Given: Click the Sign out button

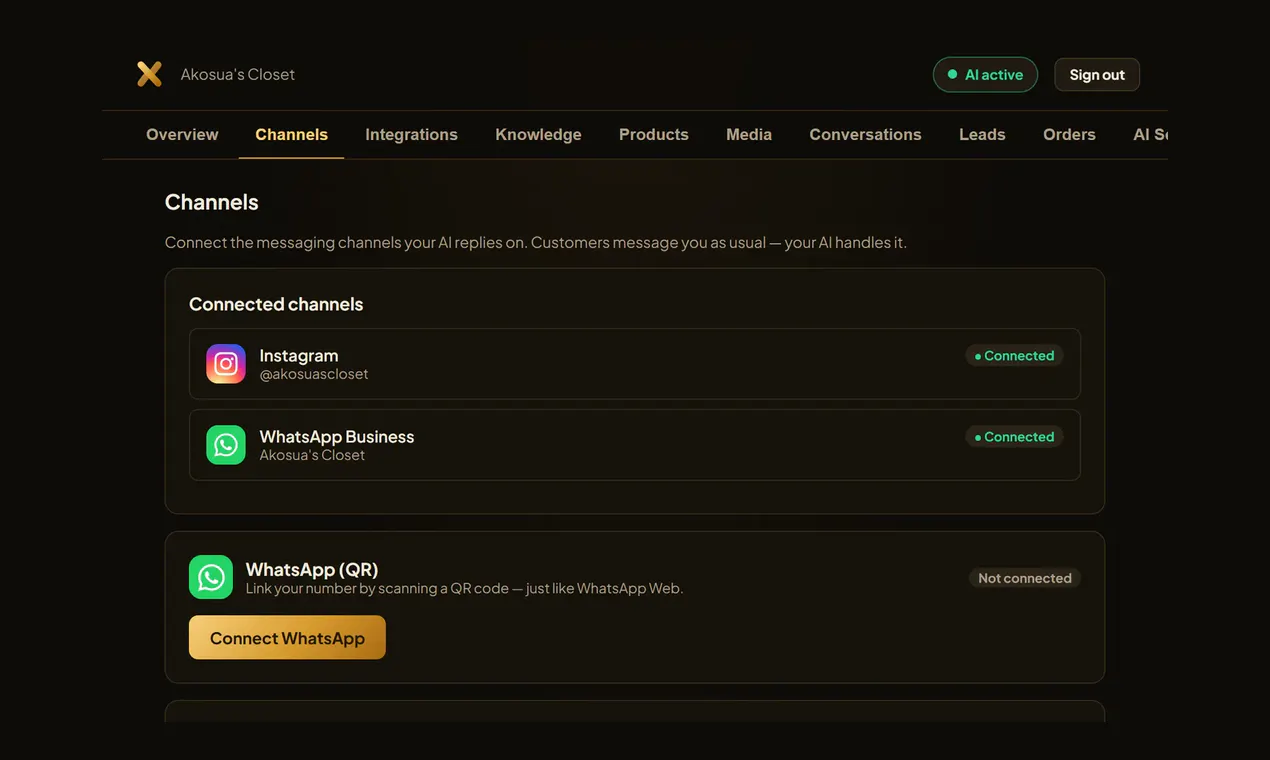Looking at the screenshot, I should [1097, 75].
